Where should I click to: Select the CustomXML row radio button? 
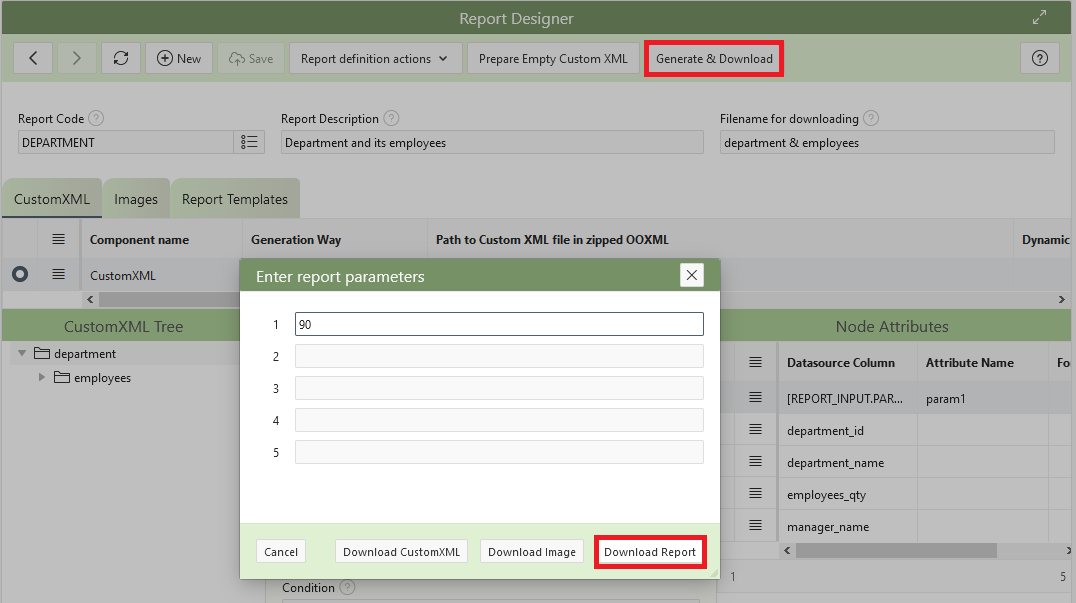click(19, 274)
